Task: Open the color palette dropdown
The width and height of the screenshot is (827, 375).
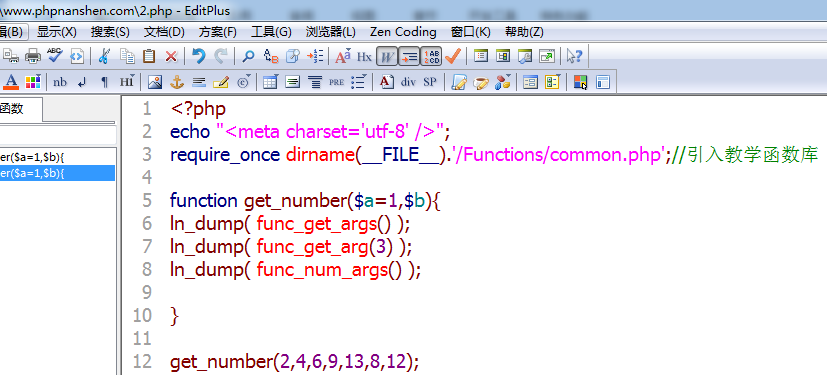Action: 33,82
